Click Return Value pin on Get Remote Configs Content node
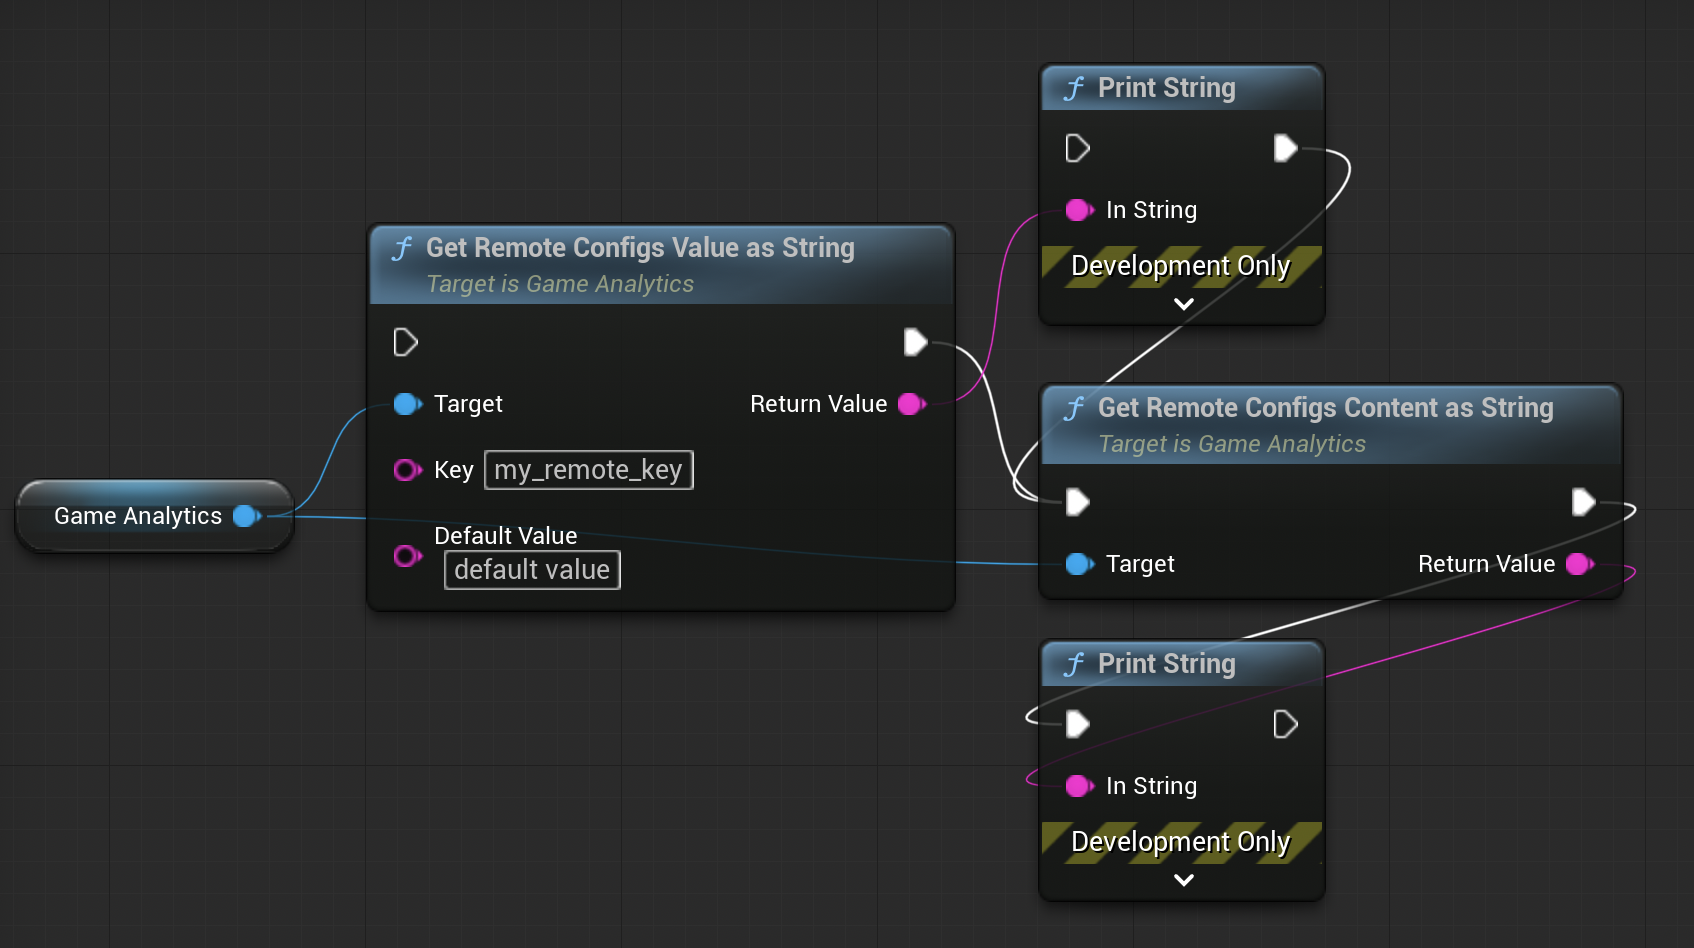This screenshot has width=1694, height=948. pos(1579,564)
